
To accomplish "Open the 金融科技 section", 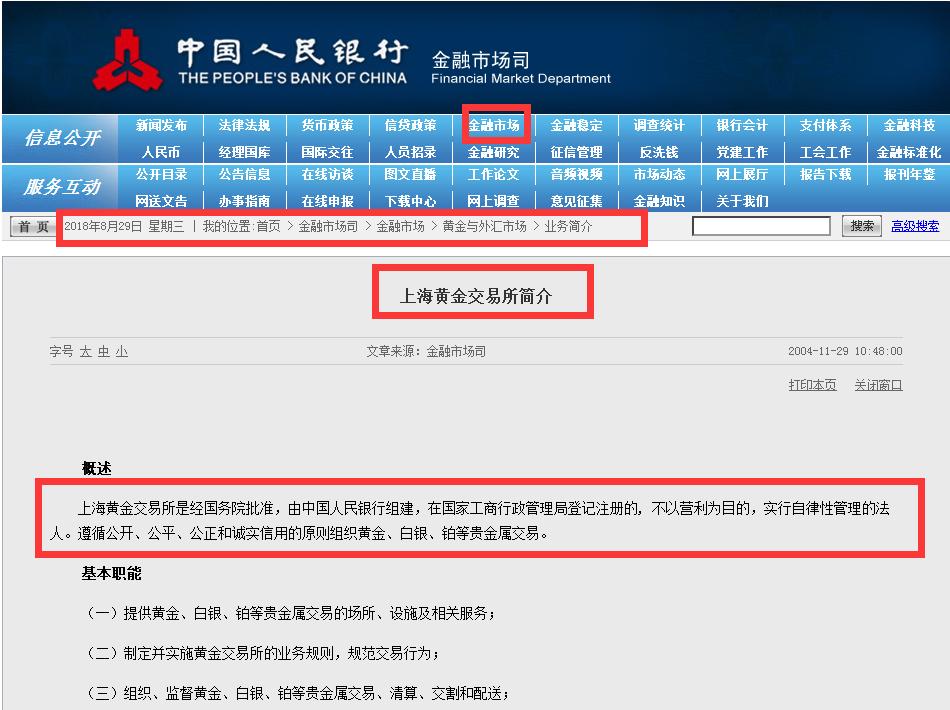I will tap(912, 125).
